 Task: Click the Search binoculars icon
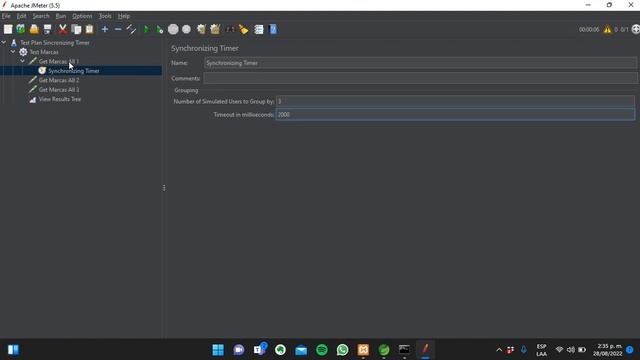point(231,29)
